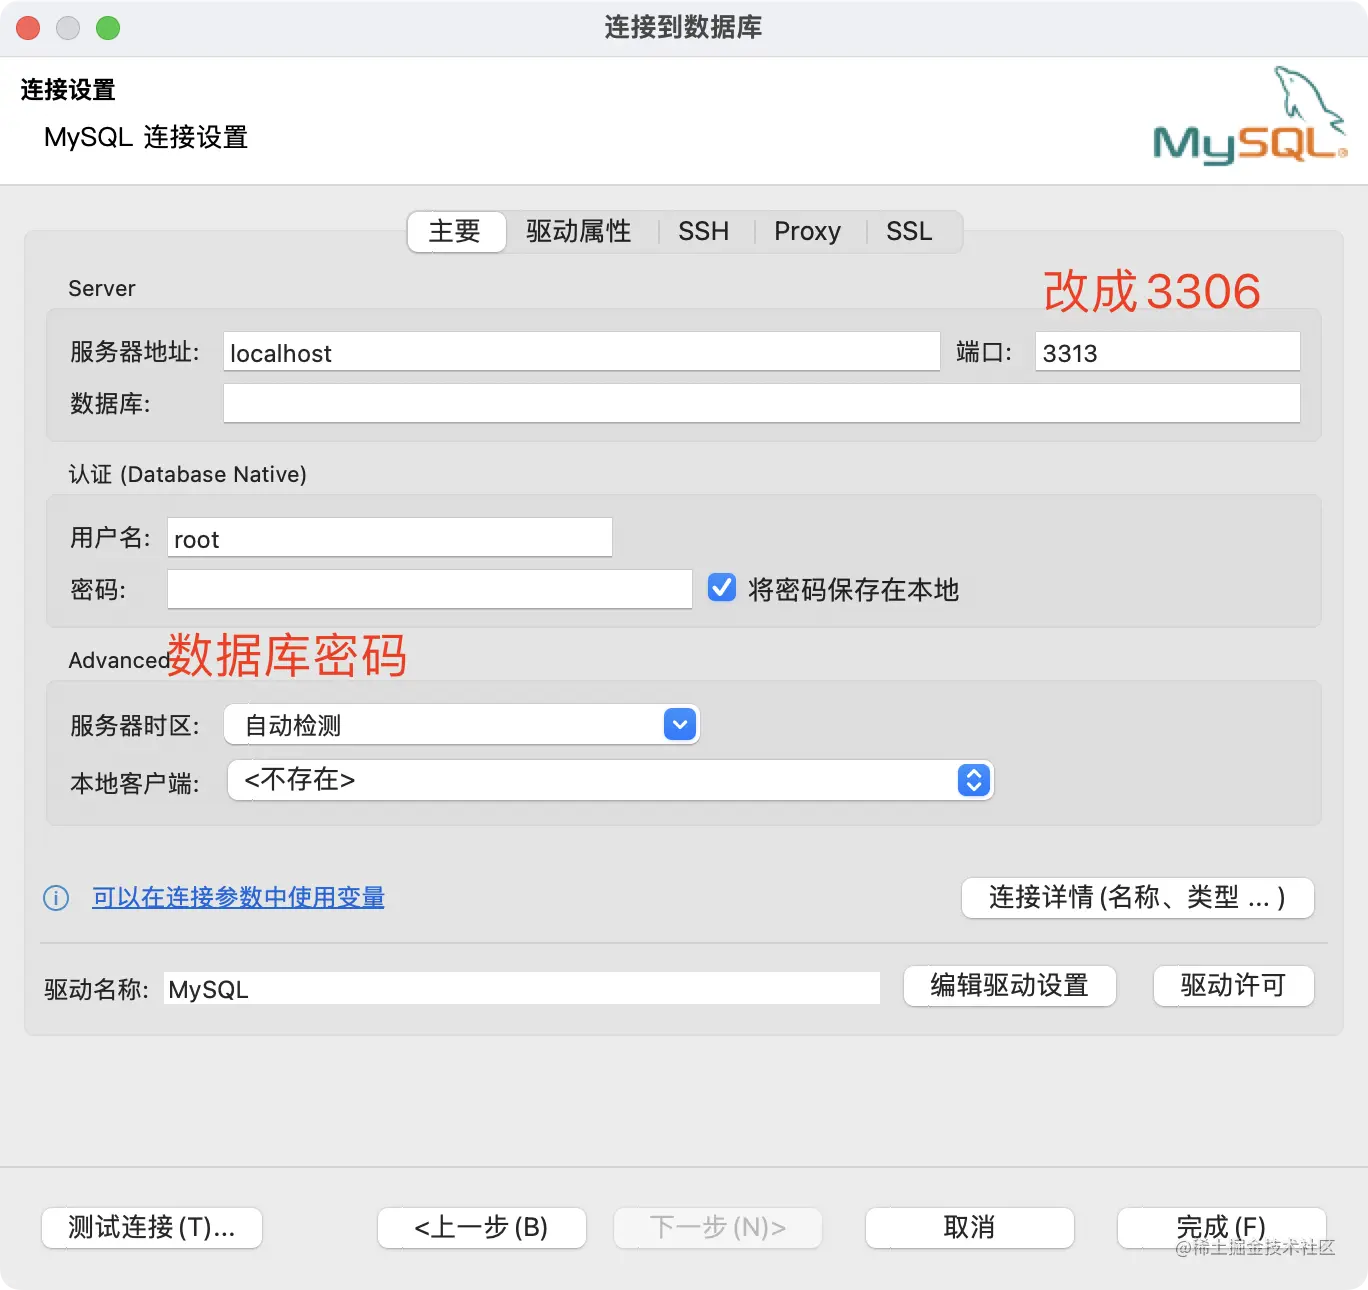This screenshot has width=1368, height=1290.
Task: Open the SSH tab
Action: tap(704, 231)
